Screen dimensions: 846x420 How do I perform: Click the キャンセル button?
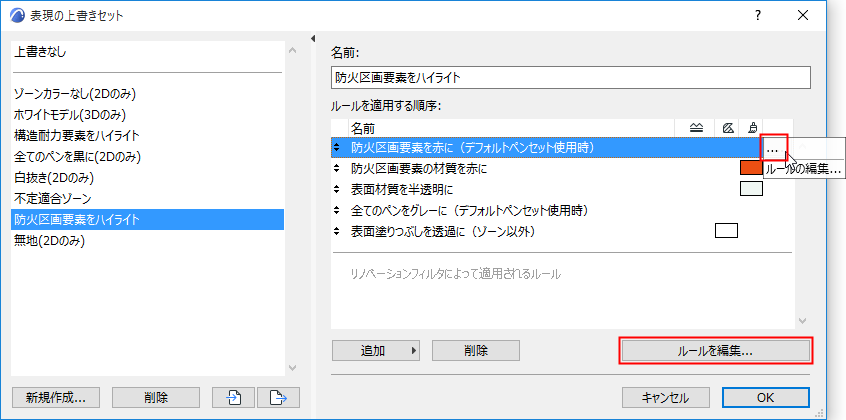pyautogui.click(x=665, y=398)
